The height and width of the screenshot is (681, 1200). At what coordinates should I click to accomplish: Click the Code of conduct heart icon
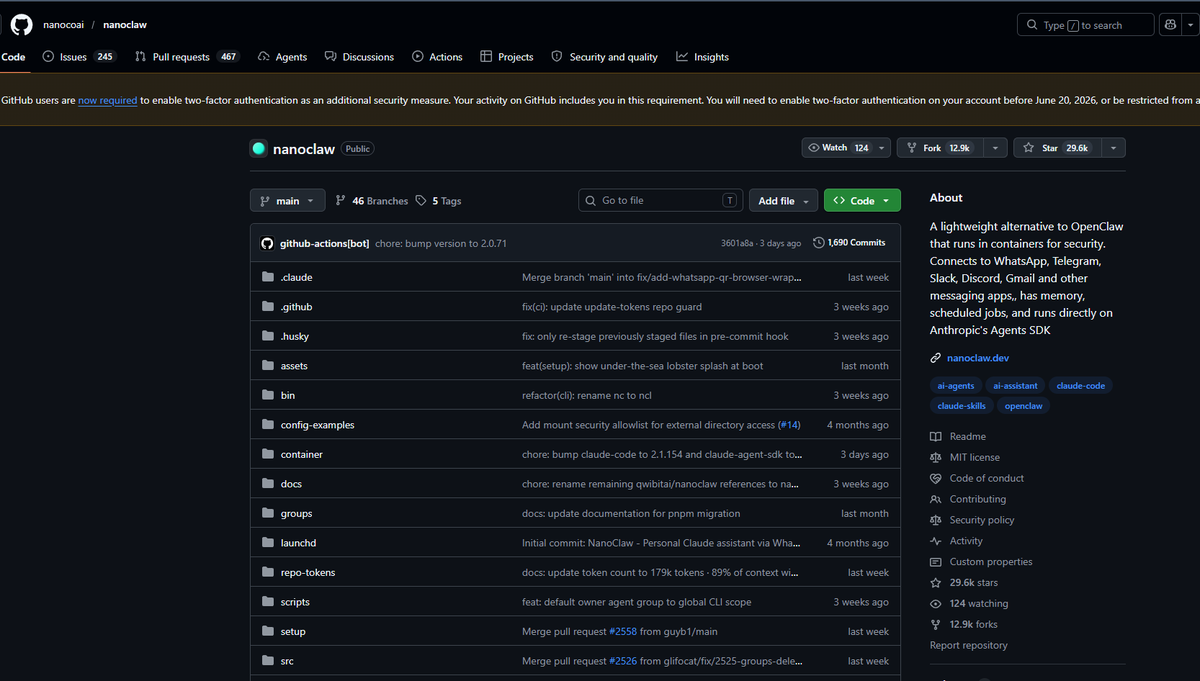936,479
